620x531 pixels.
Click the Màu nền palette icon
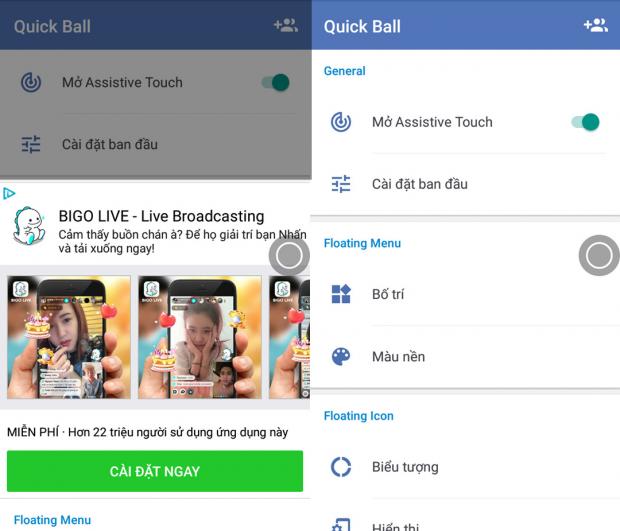click(x=341, y=356)
